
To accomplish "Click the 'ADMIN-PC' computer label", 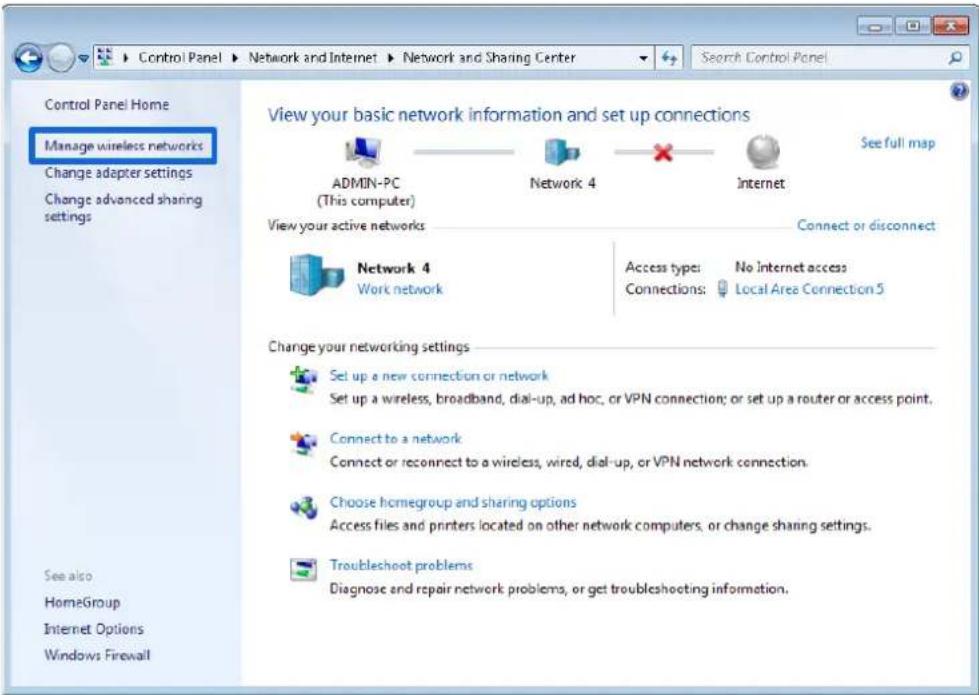I will [366, 183].
